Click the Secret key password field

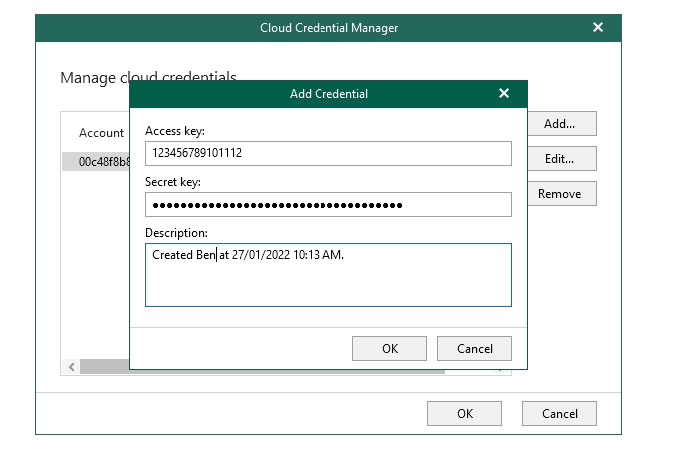click(x=328, y=204)
